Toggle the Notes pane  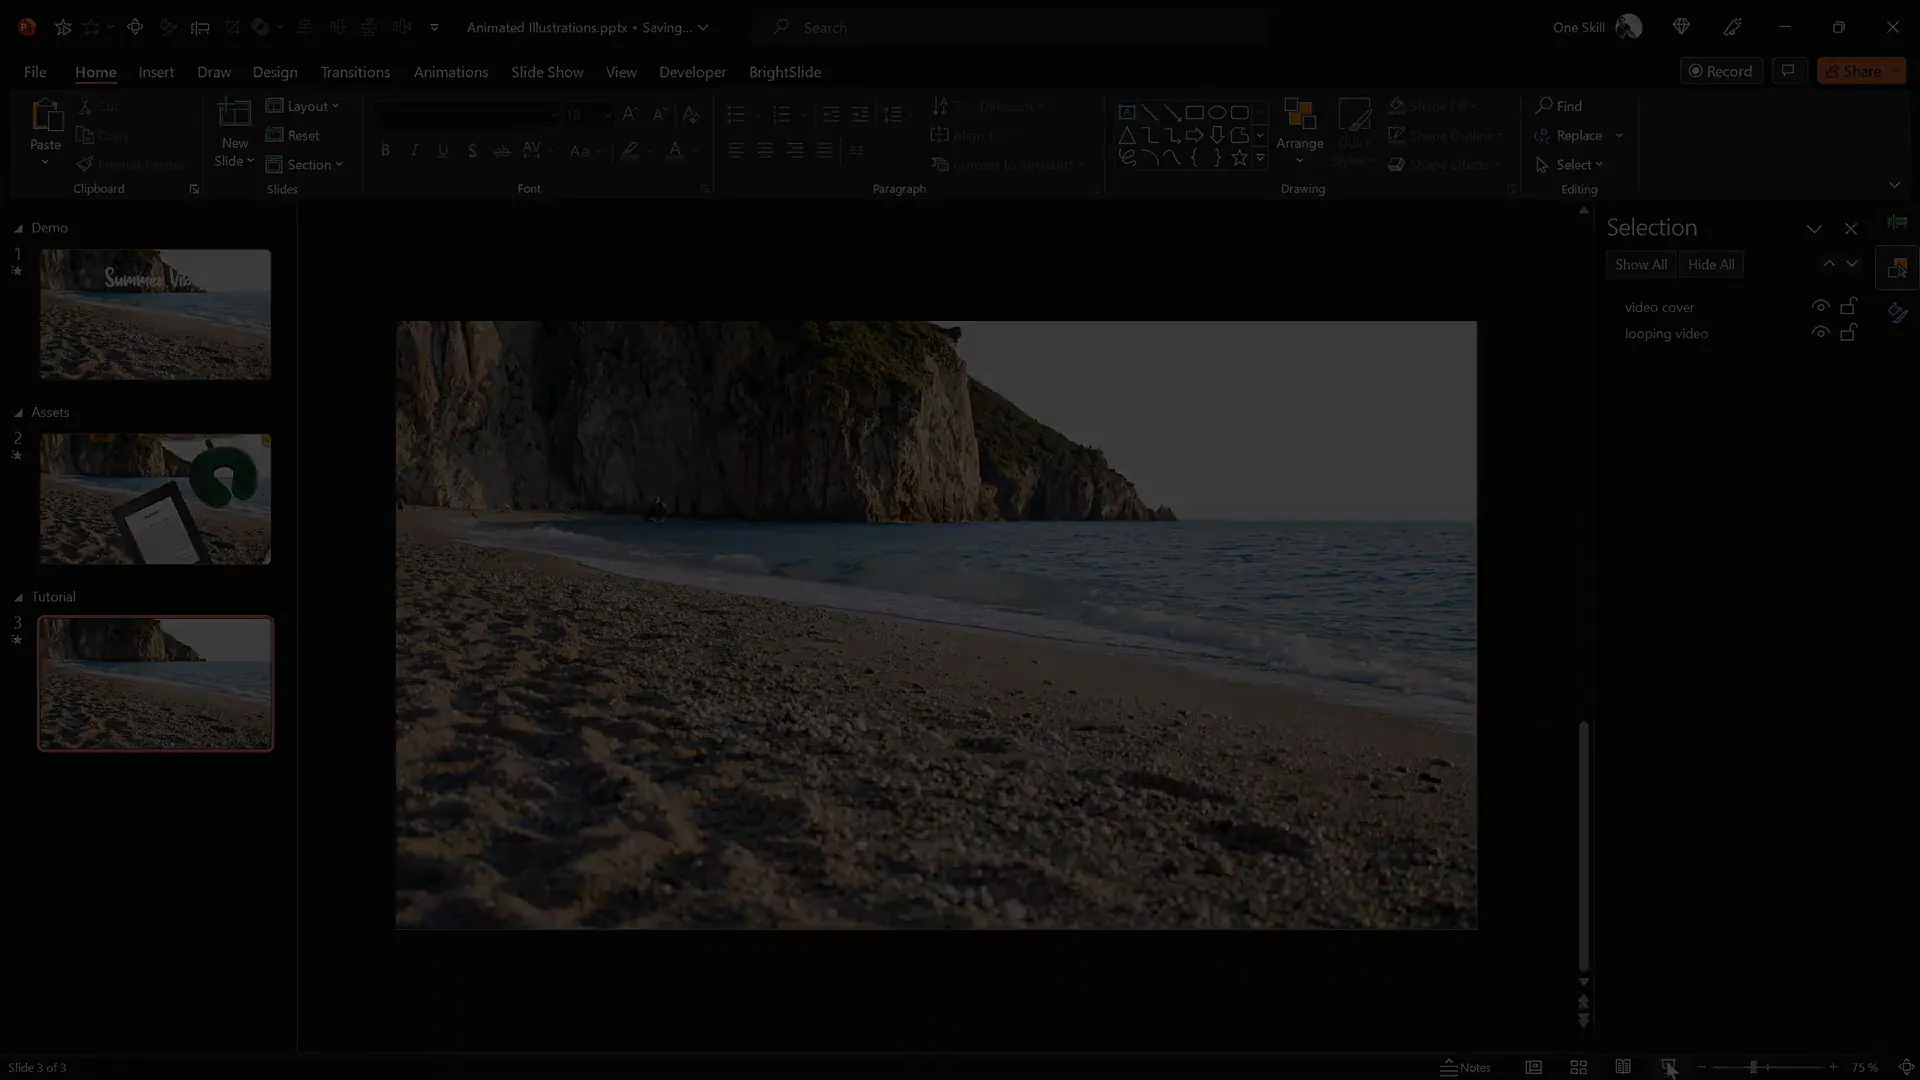pyautogui.click(x=1465, y=1067)
